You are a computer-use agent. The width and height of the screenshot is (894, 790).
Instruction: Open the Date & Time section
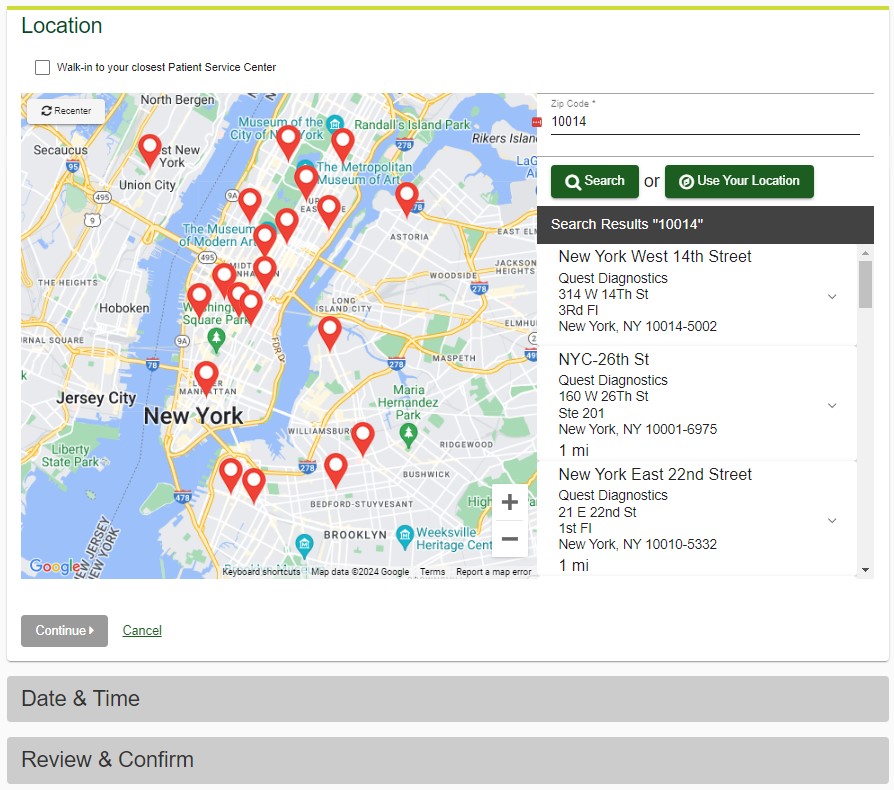coord(448,698)
